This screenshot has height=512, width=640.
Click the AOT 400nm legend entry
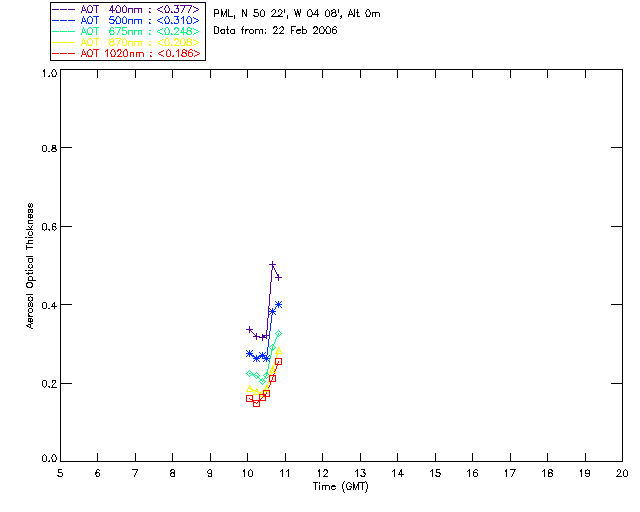(126, 9)
